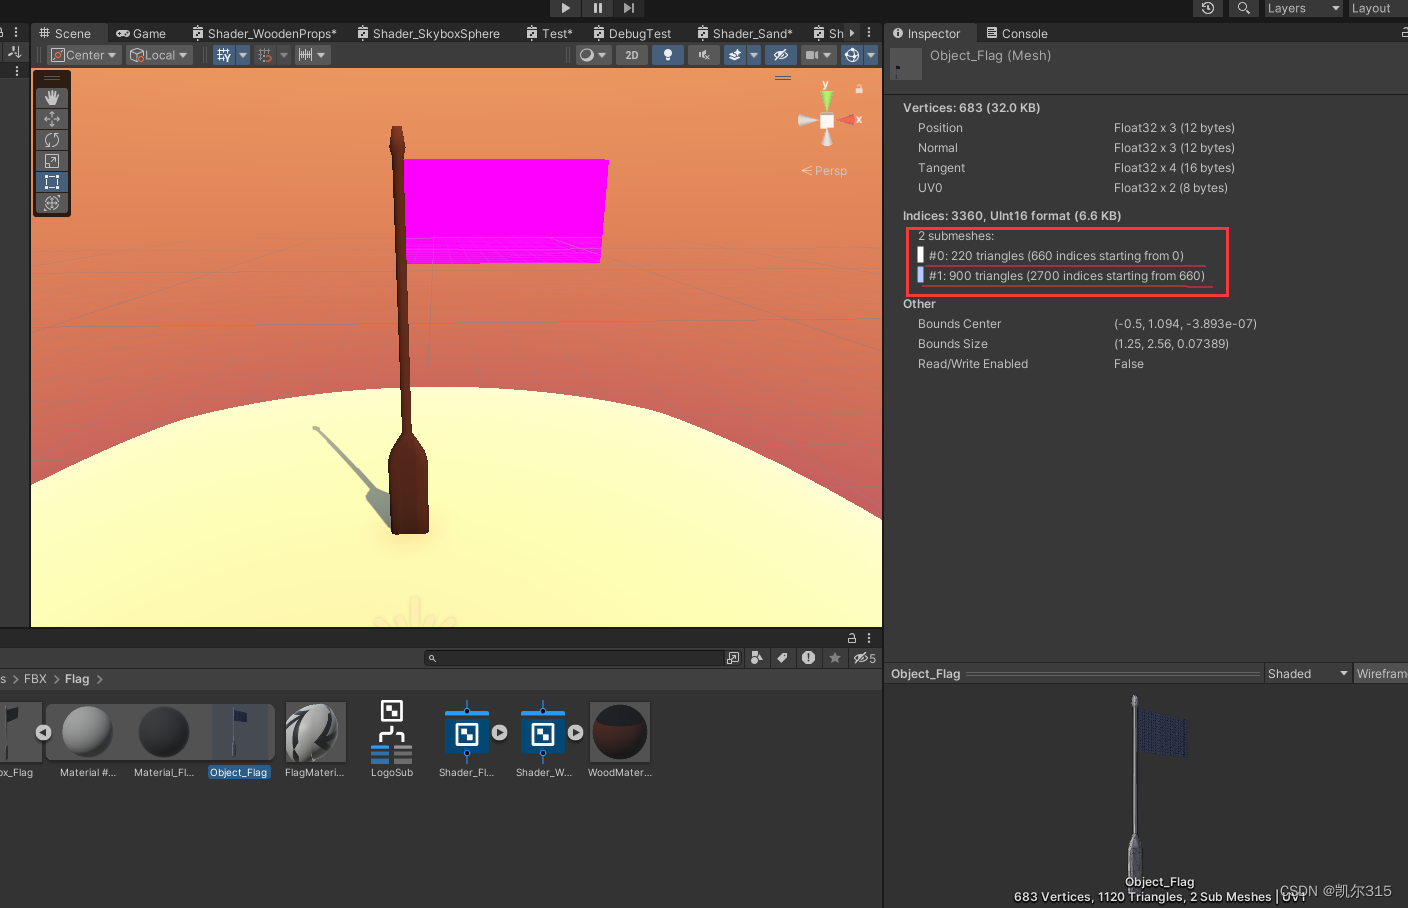Select the Move tool

pyautogui.click(x=52, y=119)
